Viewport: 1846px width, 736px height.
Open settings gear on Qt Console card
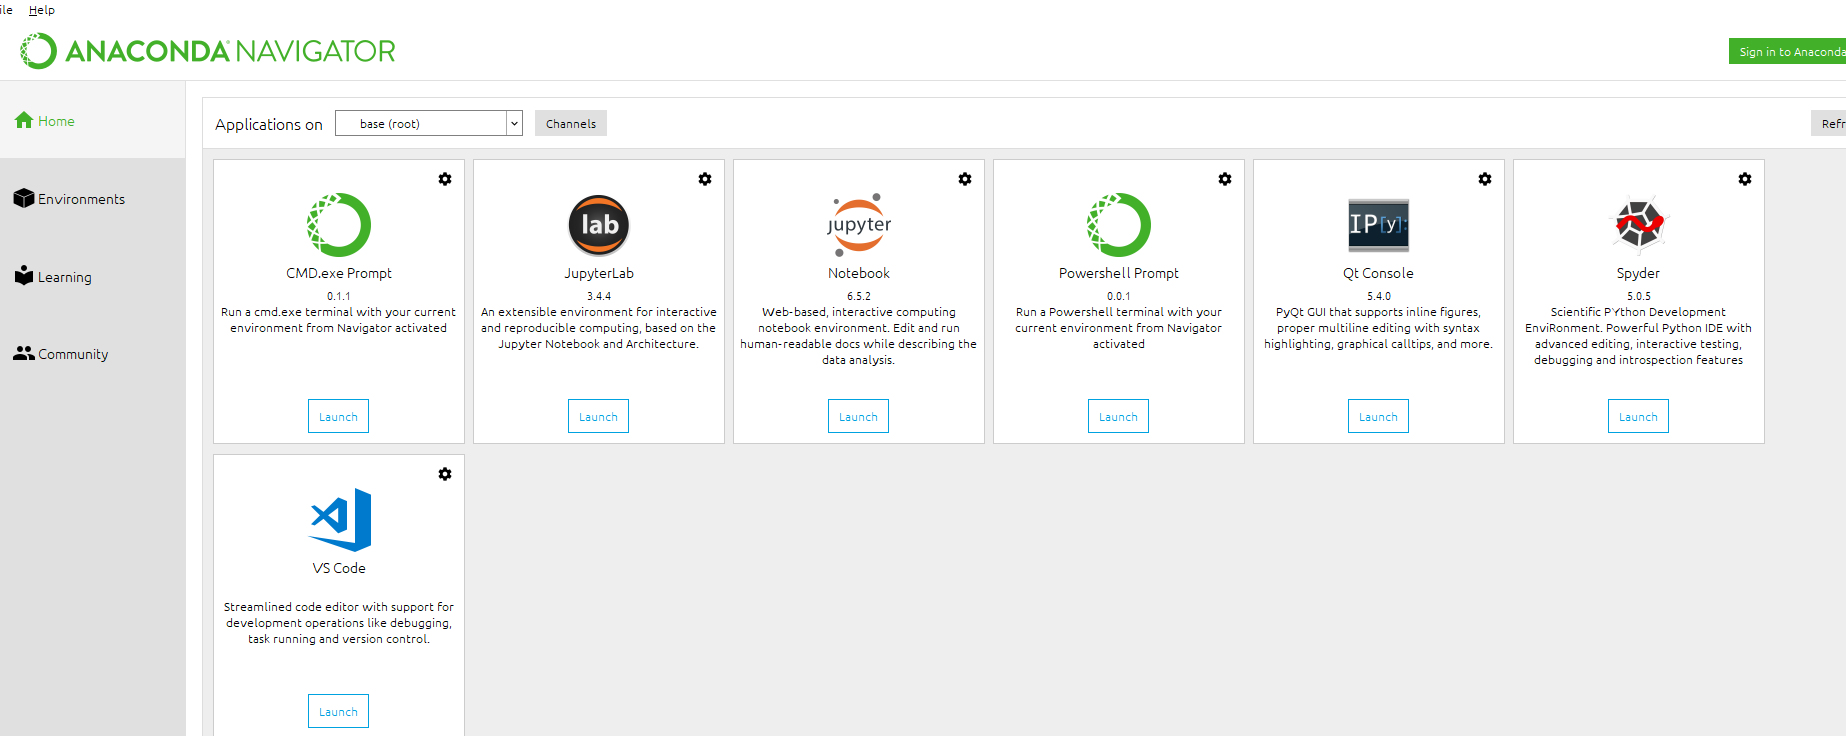coord(1485,179)
